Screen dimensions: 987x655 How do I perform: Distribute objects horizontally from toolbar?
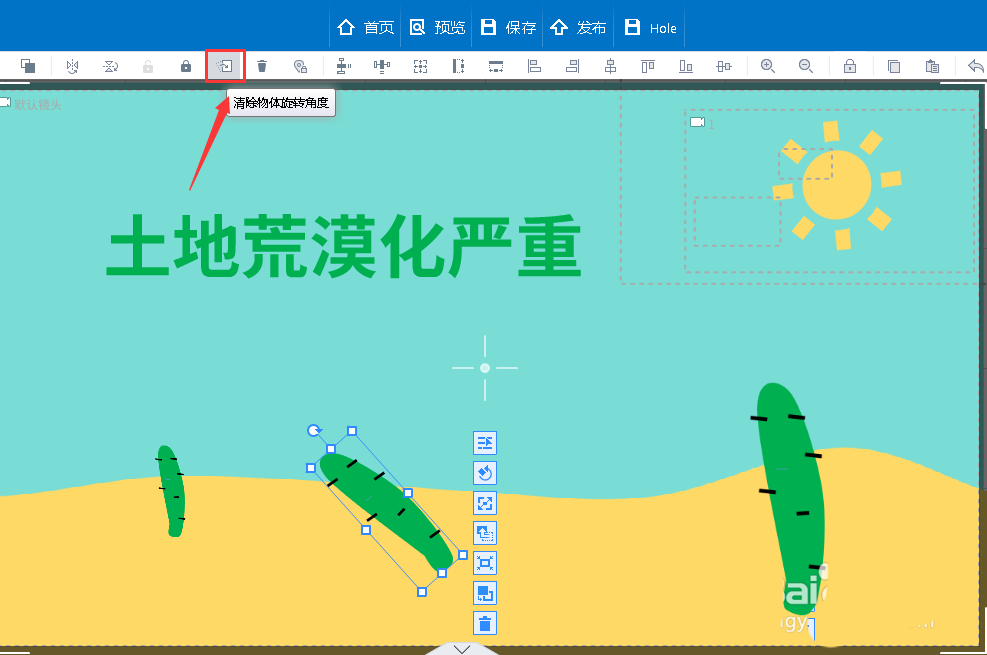[x=381, y=66]
